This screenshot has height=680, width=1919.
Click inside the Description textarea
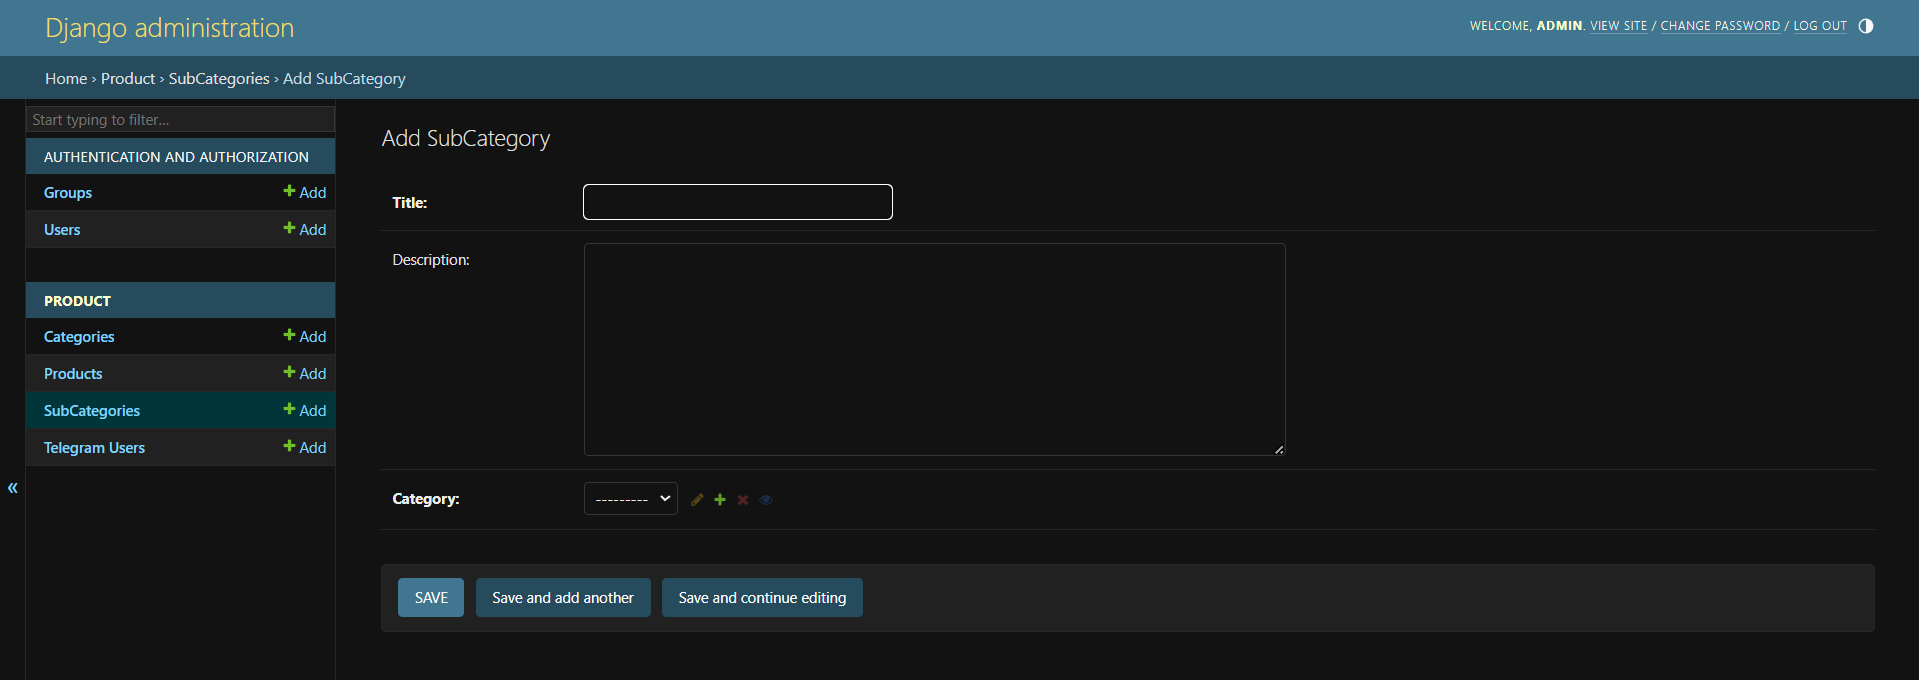935,350
